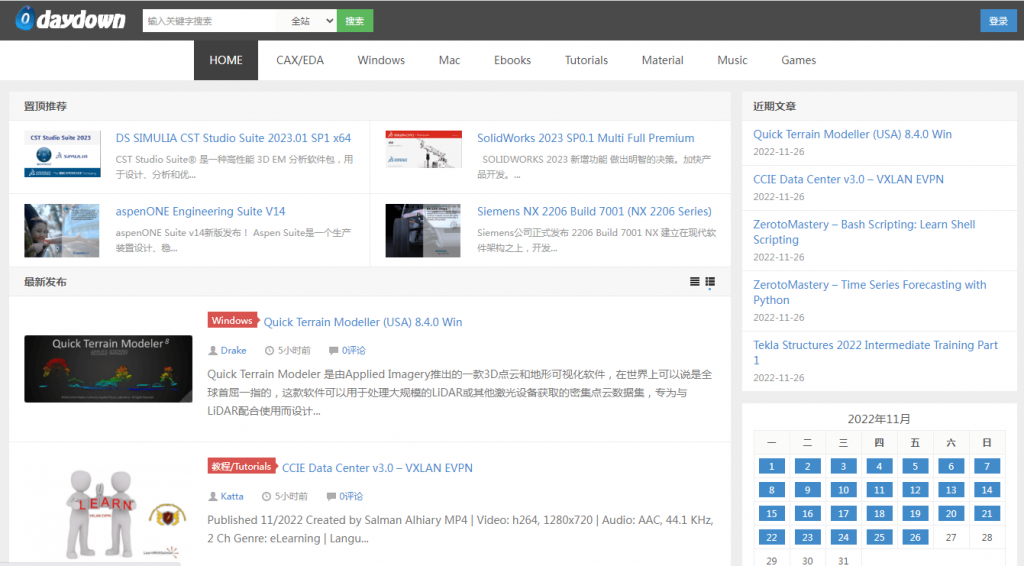This screenshot has height=566, width=1024.
Task: Click the aspenONE thumbnail image
Action: [62, 230]
